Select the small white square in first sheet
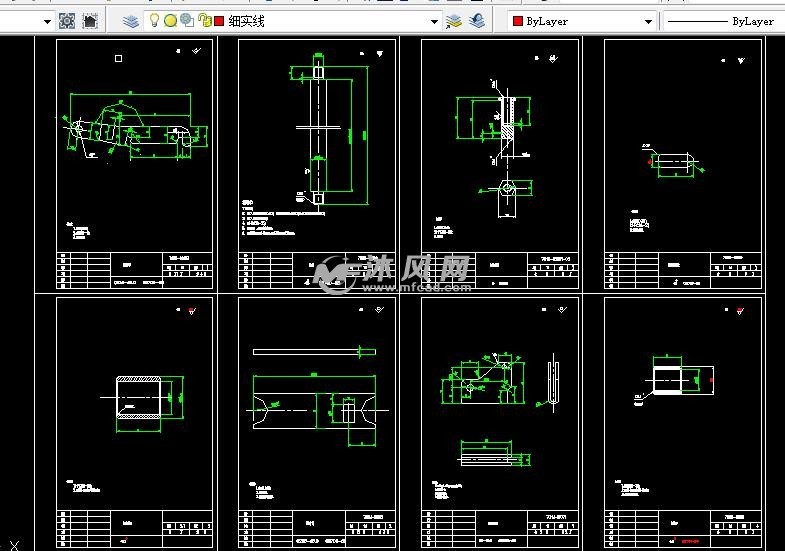Image resolution: width=785 pixels, height=551 pixels. 119,59
